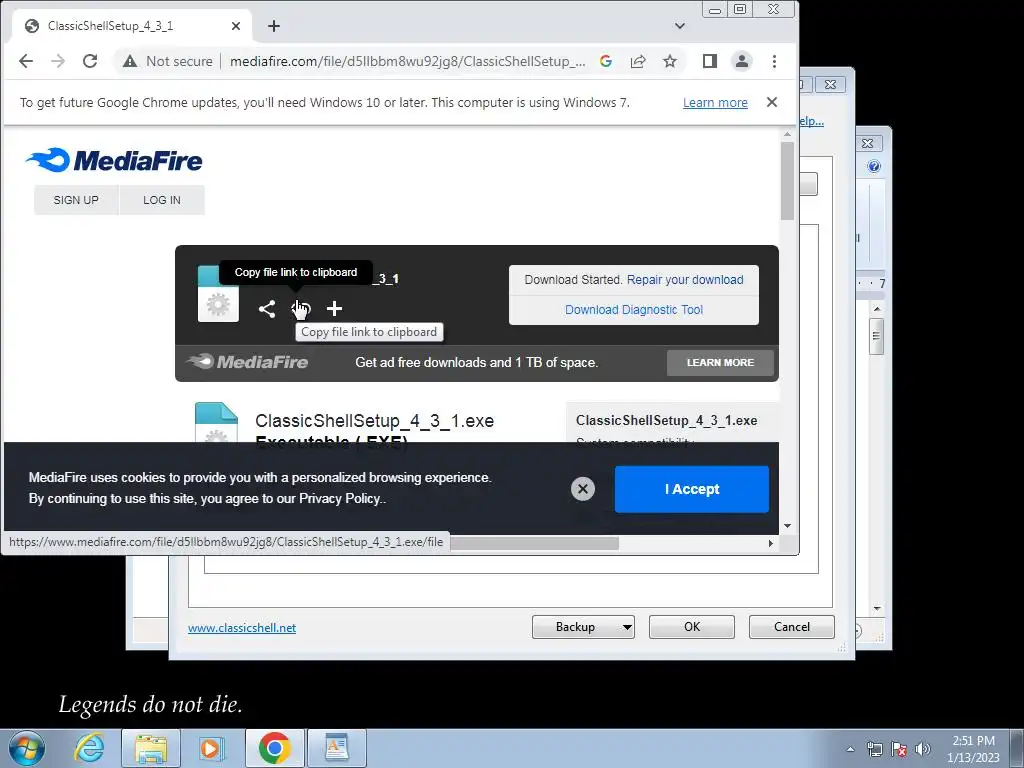The image size is (1024, 768).
Task: Click the Google search icon in address bar
Action: [606, 61]
